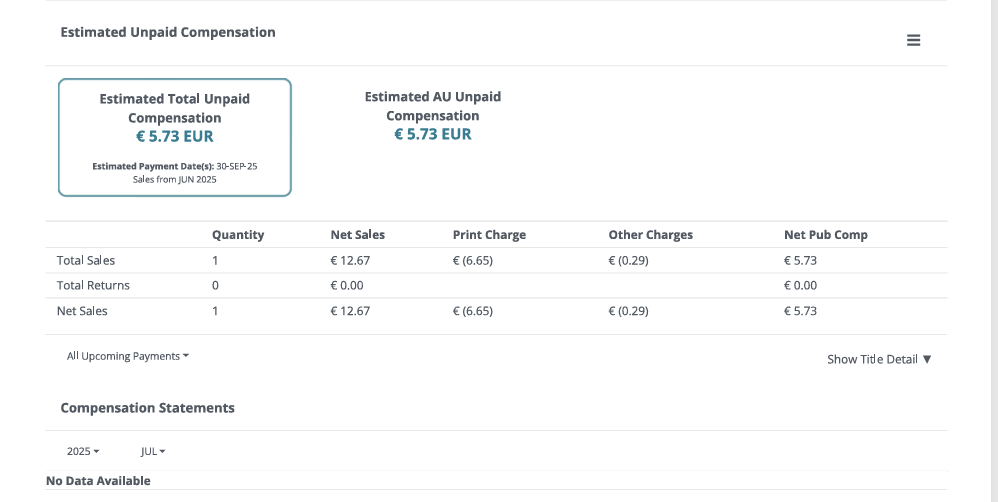Click the Total Sales € 5.73 Net Pub Comp value
Image resolution: width=998 pixels, height=502 pixels.
(800, 261)
